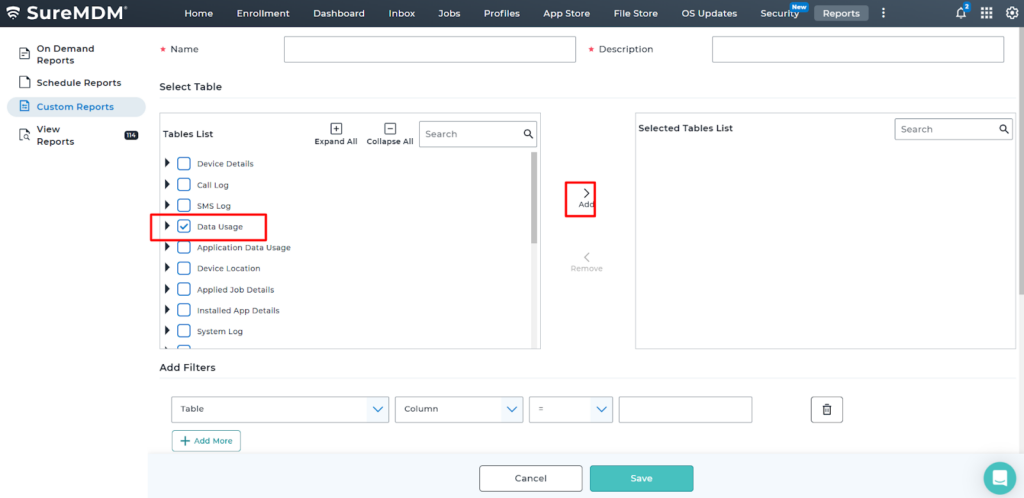The height and width of the screenshot is (498, 1024).
Task: Check the Device Details checkbox
Action: (184, 163)
